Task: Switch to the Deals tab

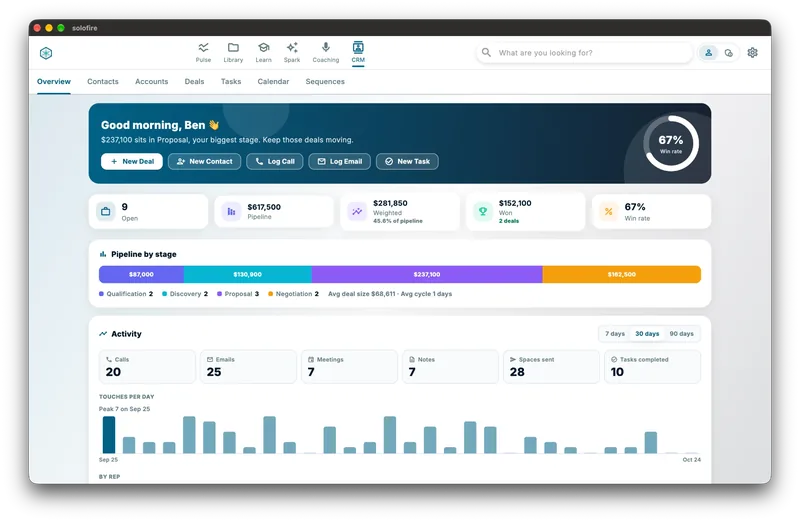Action: [194, 82]
